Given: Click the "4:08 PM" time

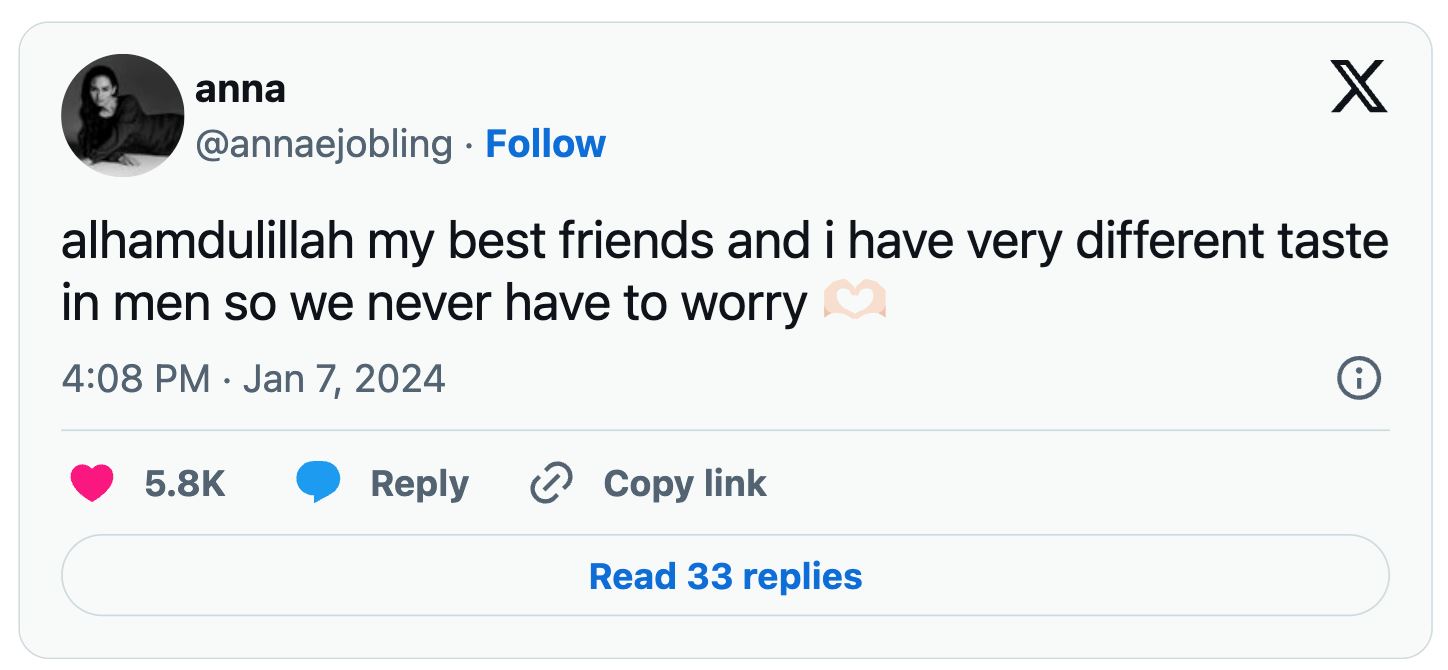Looking at the screenshot, I should [x=135, y=380].
